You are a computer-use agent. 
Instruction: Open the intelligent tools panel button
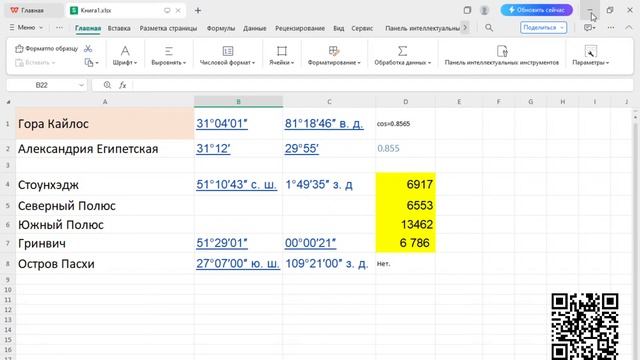click(x=502, y=55)
